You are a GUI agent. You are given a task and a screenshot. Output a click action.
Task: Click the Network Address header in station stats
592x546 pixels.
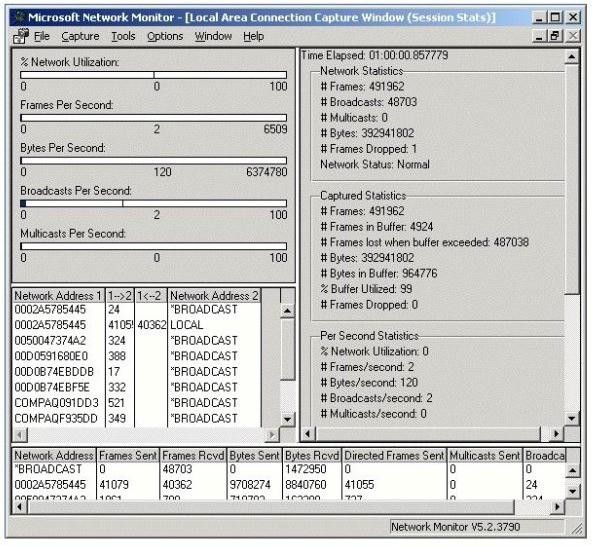(x=54, y=456)
